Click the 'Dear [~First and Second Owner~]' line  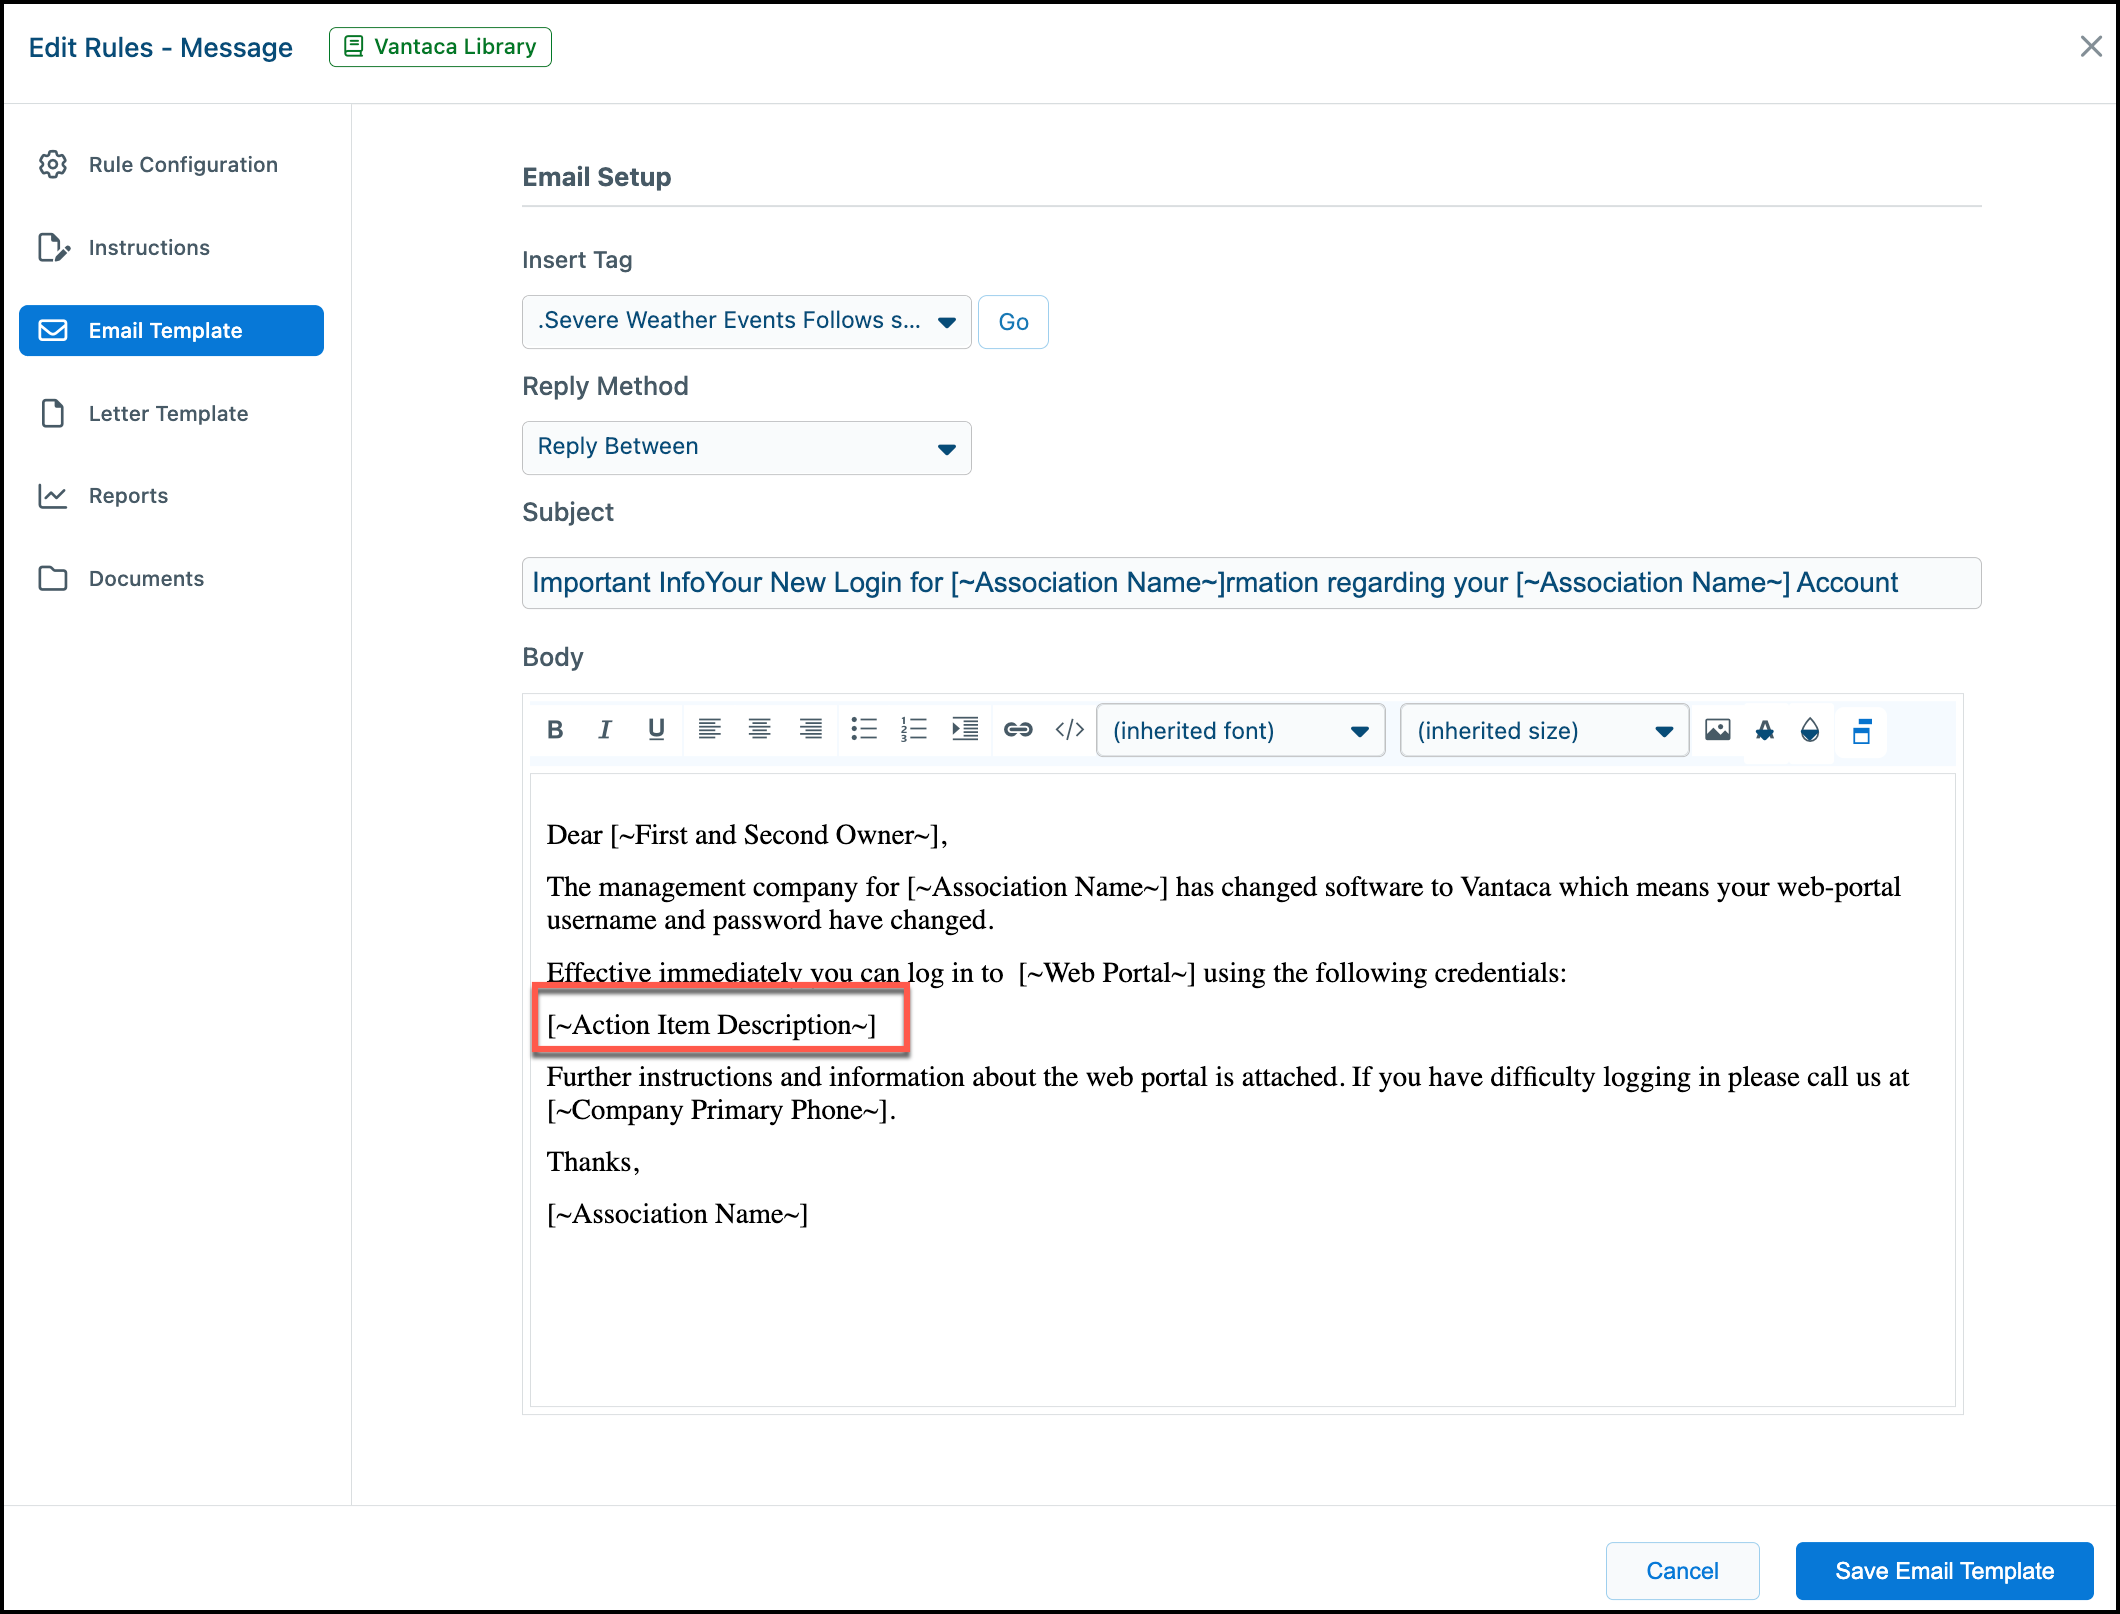point(746,835)
